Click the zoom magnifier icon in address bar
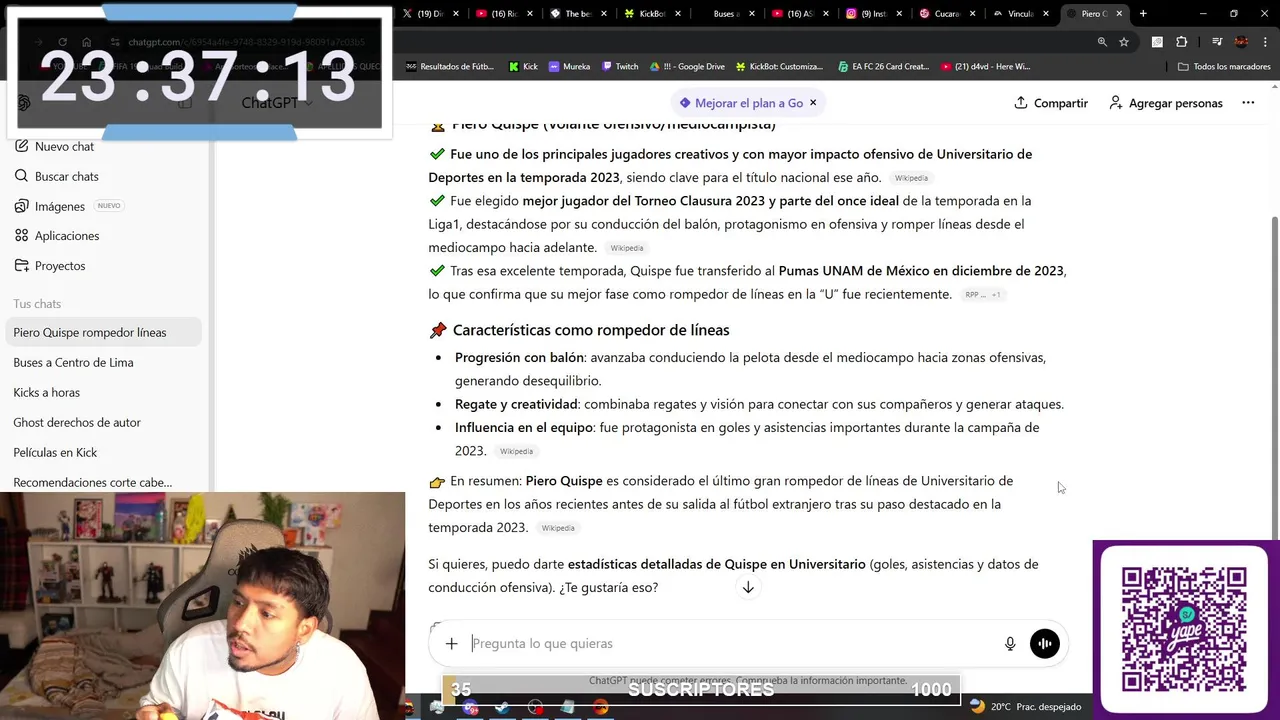This screenshot has width=1280, height=720. click(x=1102, y=42)
